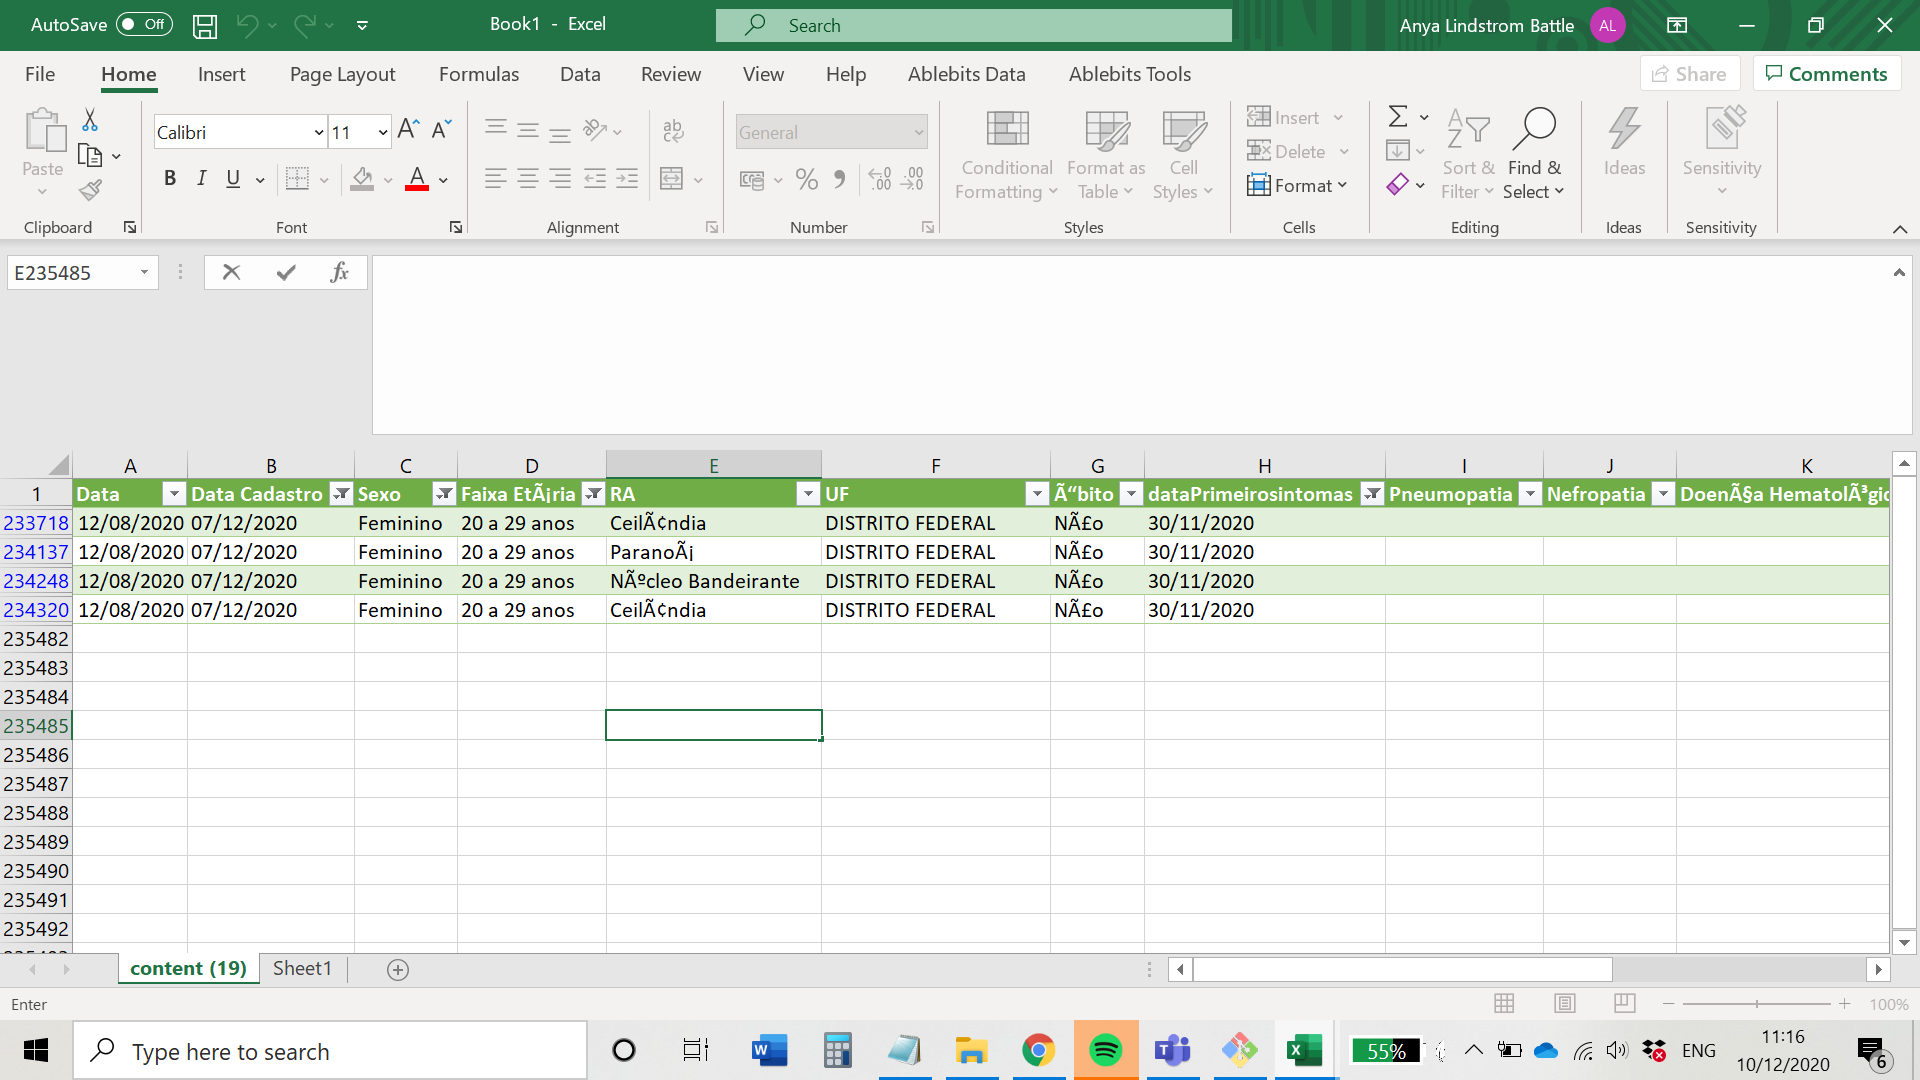The width and height of the screenshot is (1920, 1080).
Task: Open filter dropdown on Nefropatia column
Action: (1663, 494)
